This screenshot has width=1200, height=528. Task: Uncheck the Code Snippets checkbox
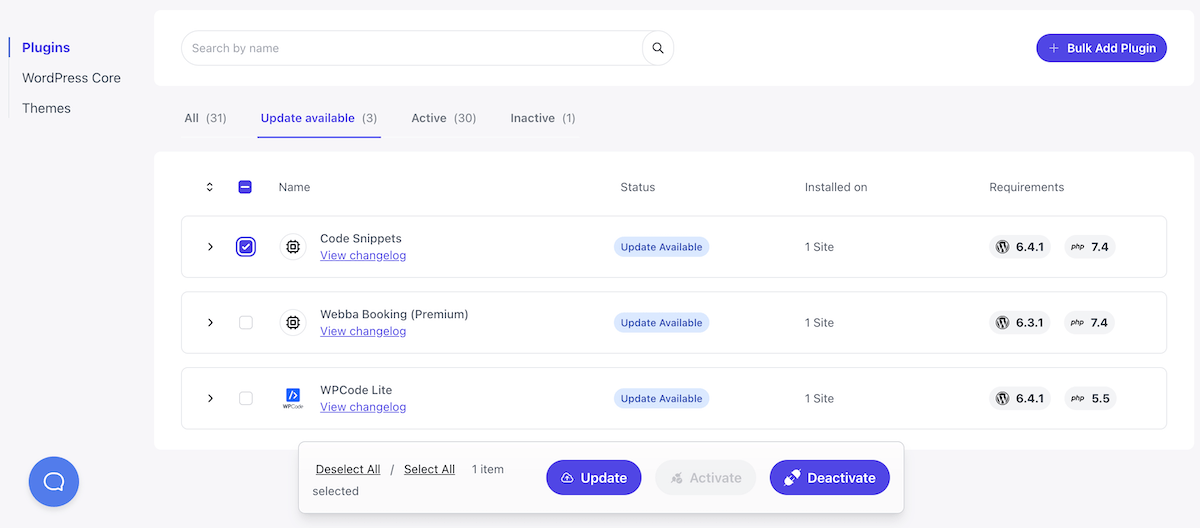coord(246,247)
